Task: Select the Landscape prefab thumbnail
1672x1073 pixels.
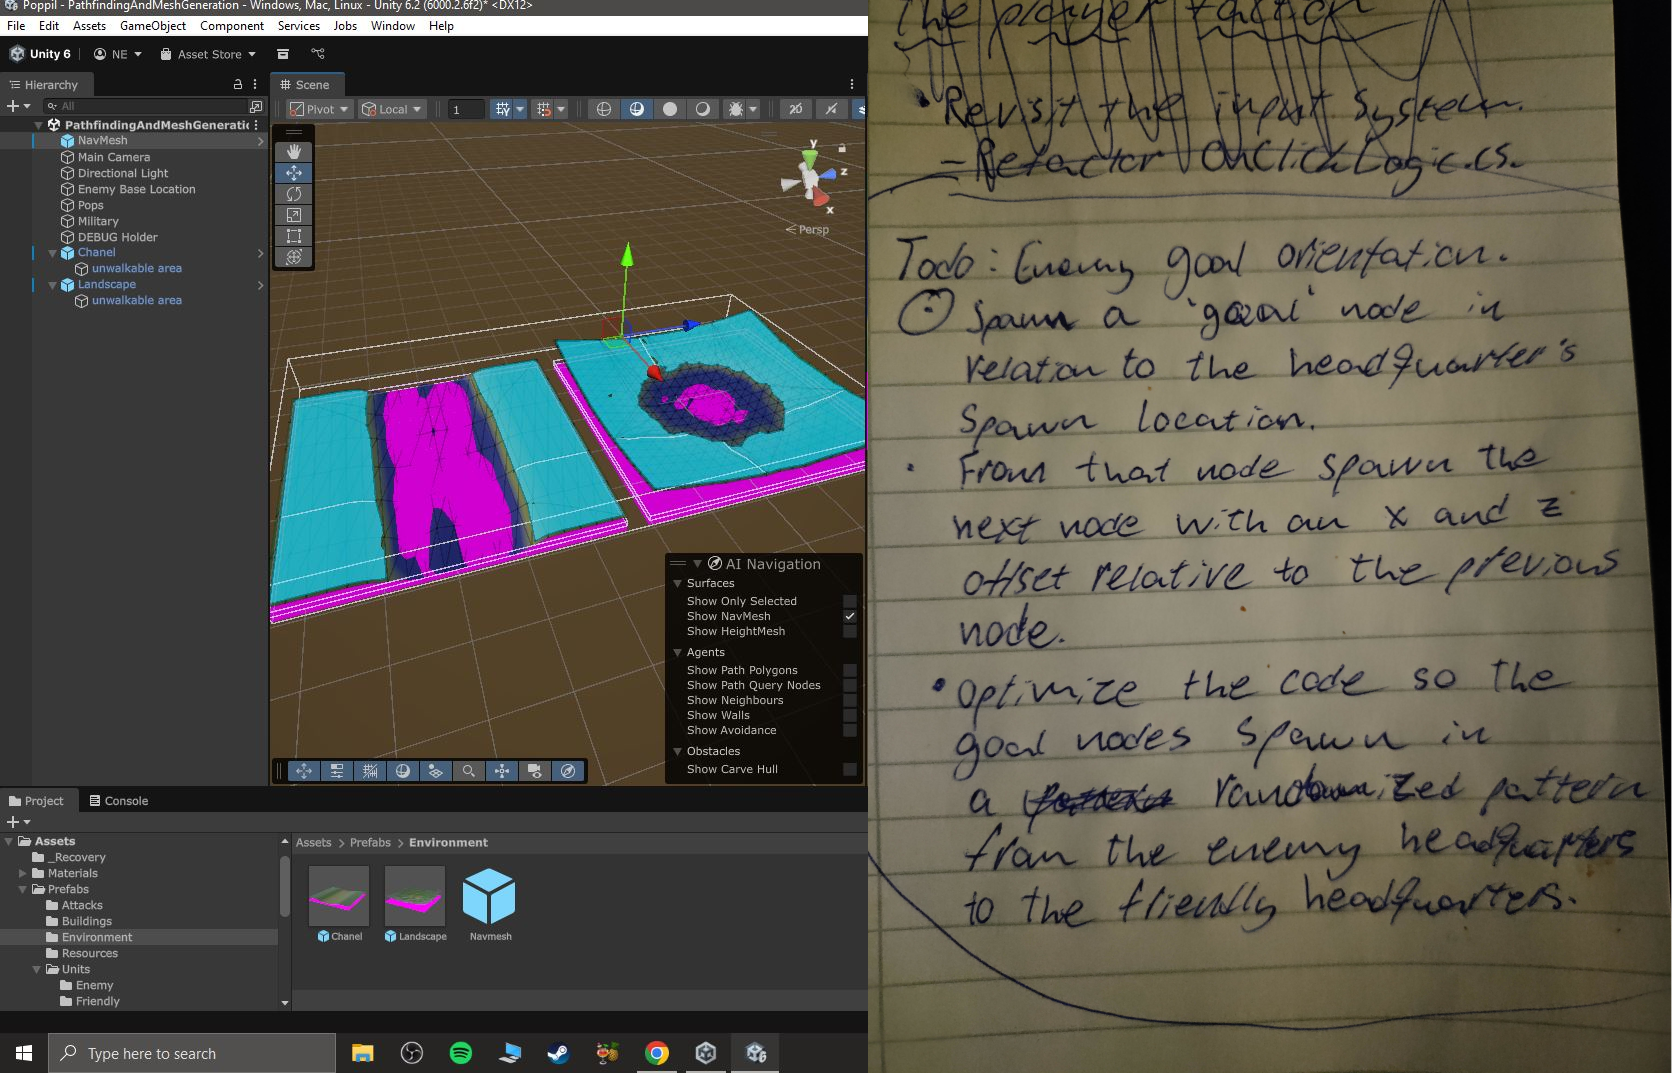Action: 415,895
